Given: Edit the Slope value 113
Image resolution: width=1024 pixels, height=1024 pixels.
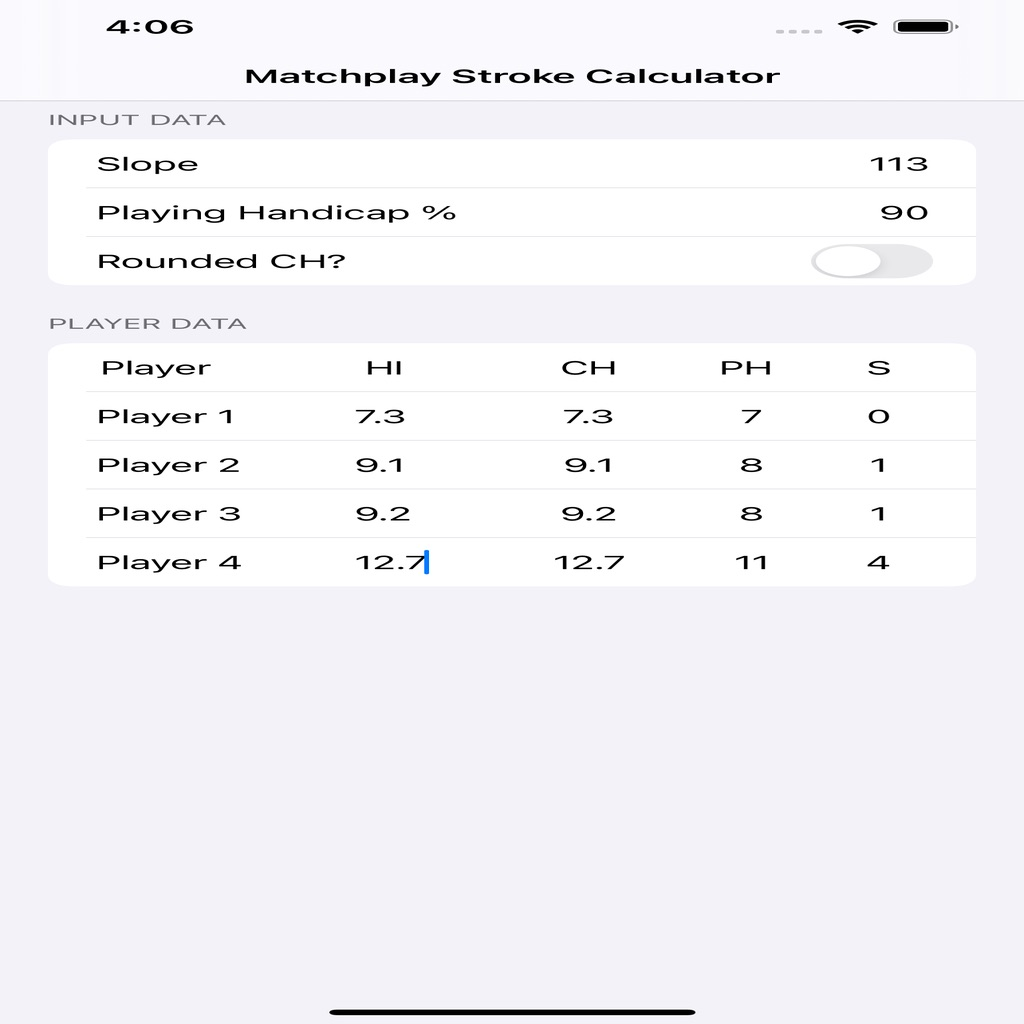Looking at the screenshot, I should pos(899,164).
